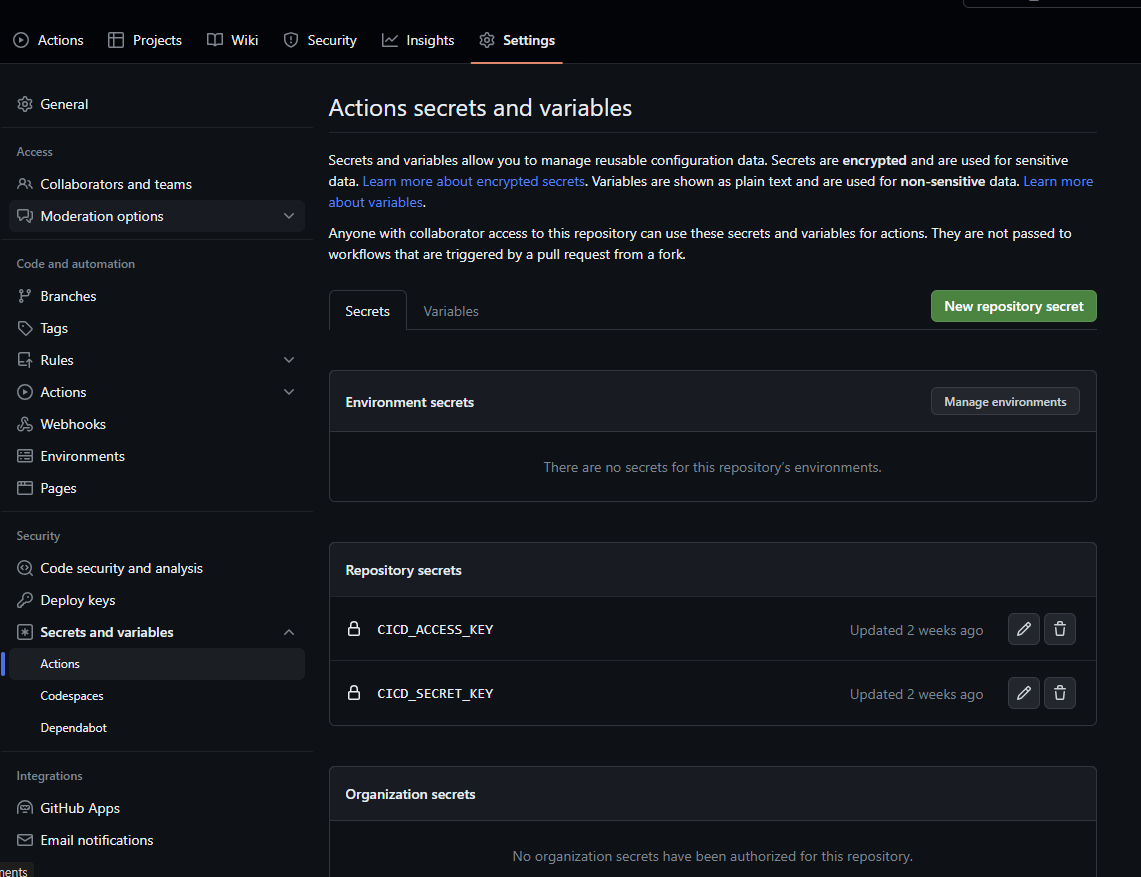This screenshot has height=877, width=1141.
Task: Click the Email notifications envelope icon
Action: tap(25, 841)
